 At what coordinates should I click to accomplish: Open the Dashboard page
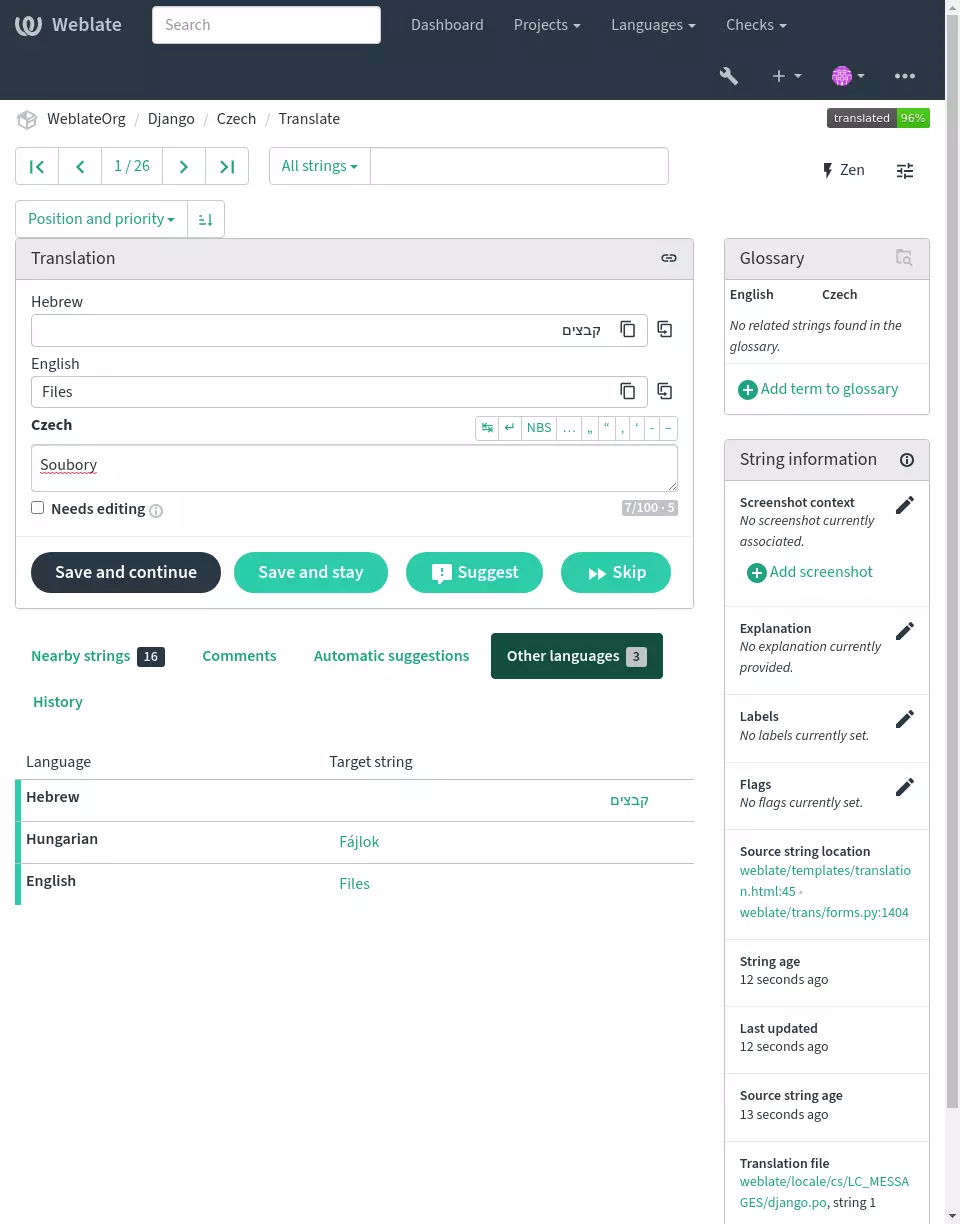(x=447, y=25)
